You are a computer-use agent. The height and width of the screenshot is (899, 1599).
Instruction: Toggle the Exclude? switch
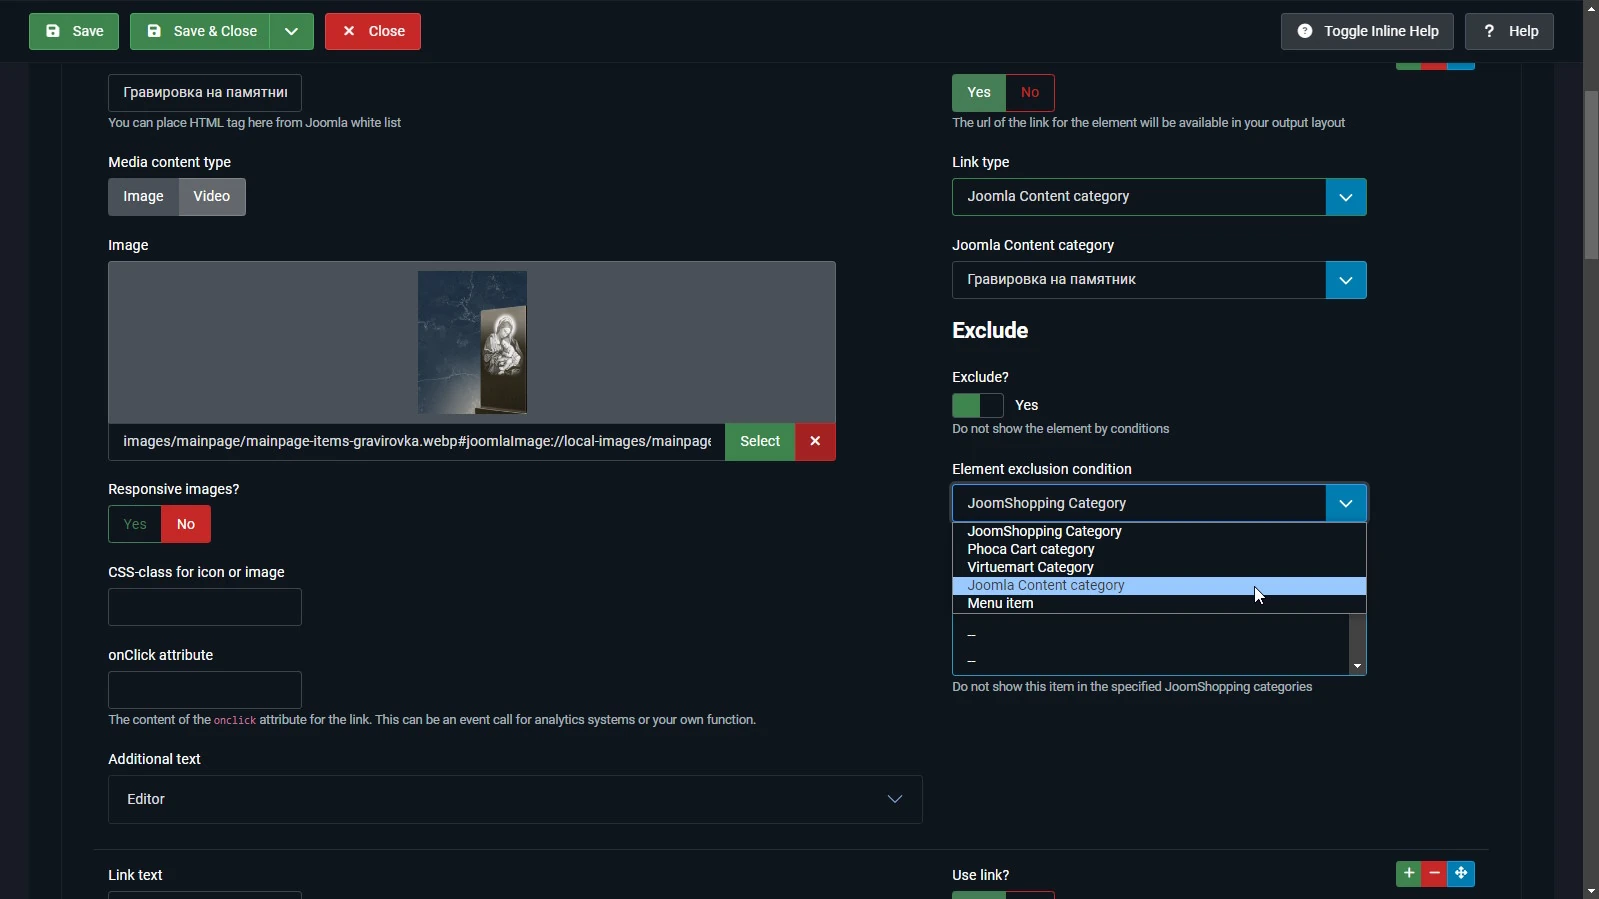pyautogui.click(x=977, y=406)
